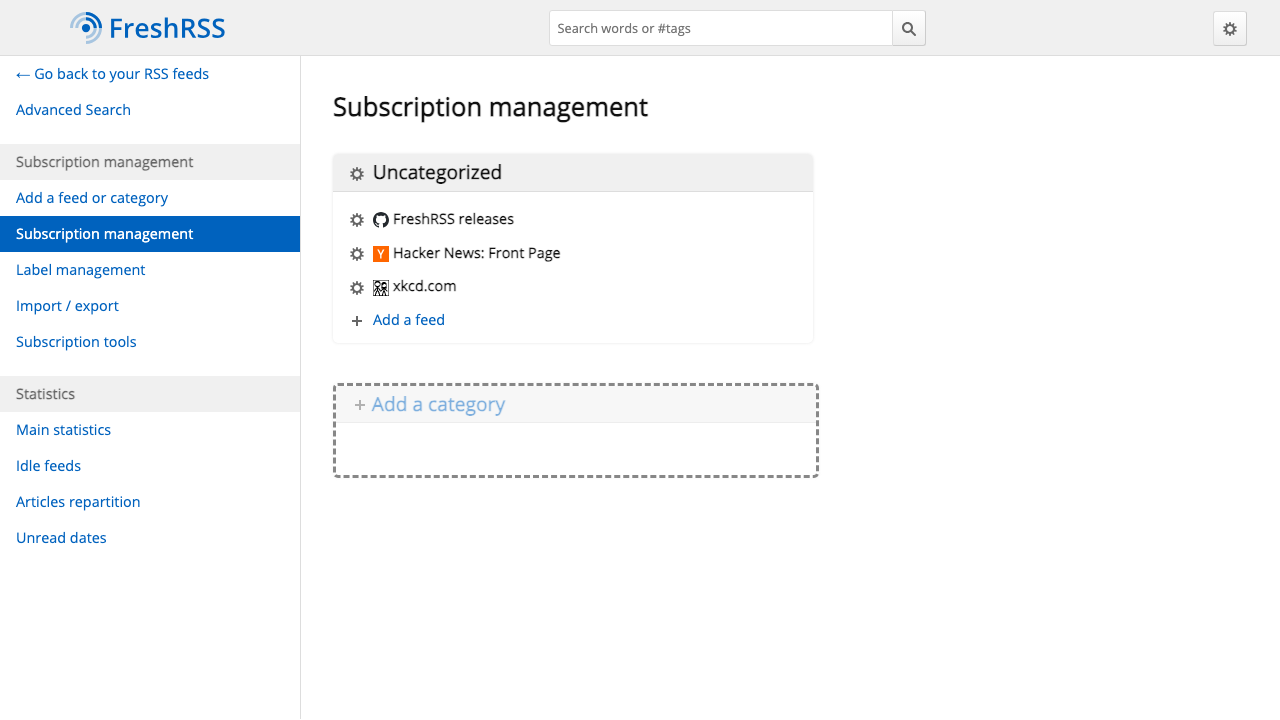Image resolution: width=1280 pixels, height=720 pixels.
Task: Click the Uncategorized category title
Action: coord(437,172)
